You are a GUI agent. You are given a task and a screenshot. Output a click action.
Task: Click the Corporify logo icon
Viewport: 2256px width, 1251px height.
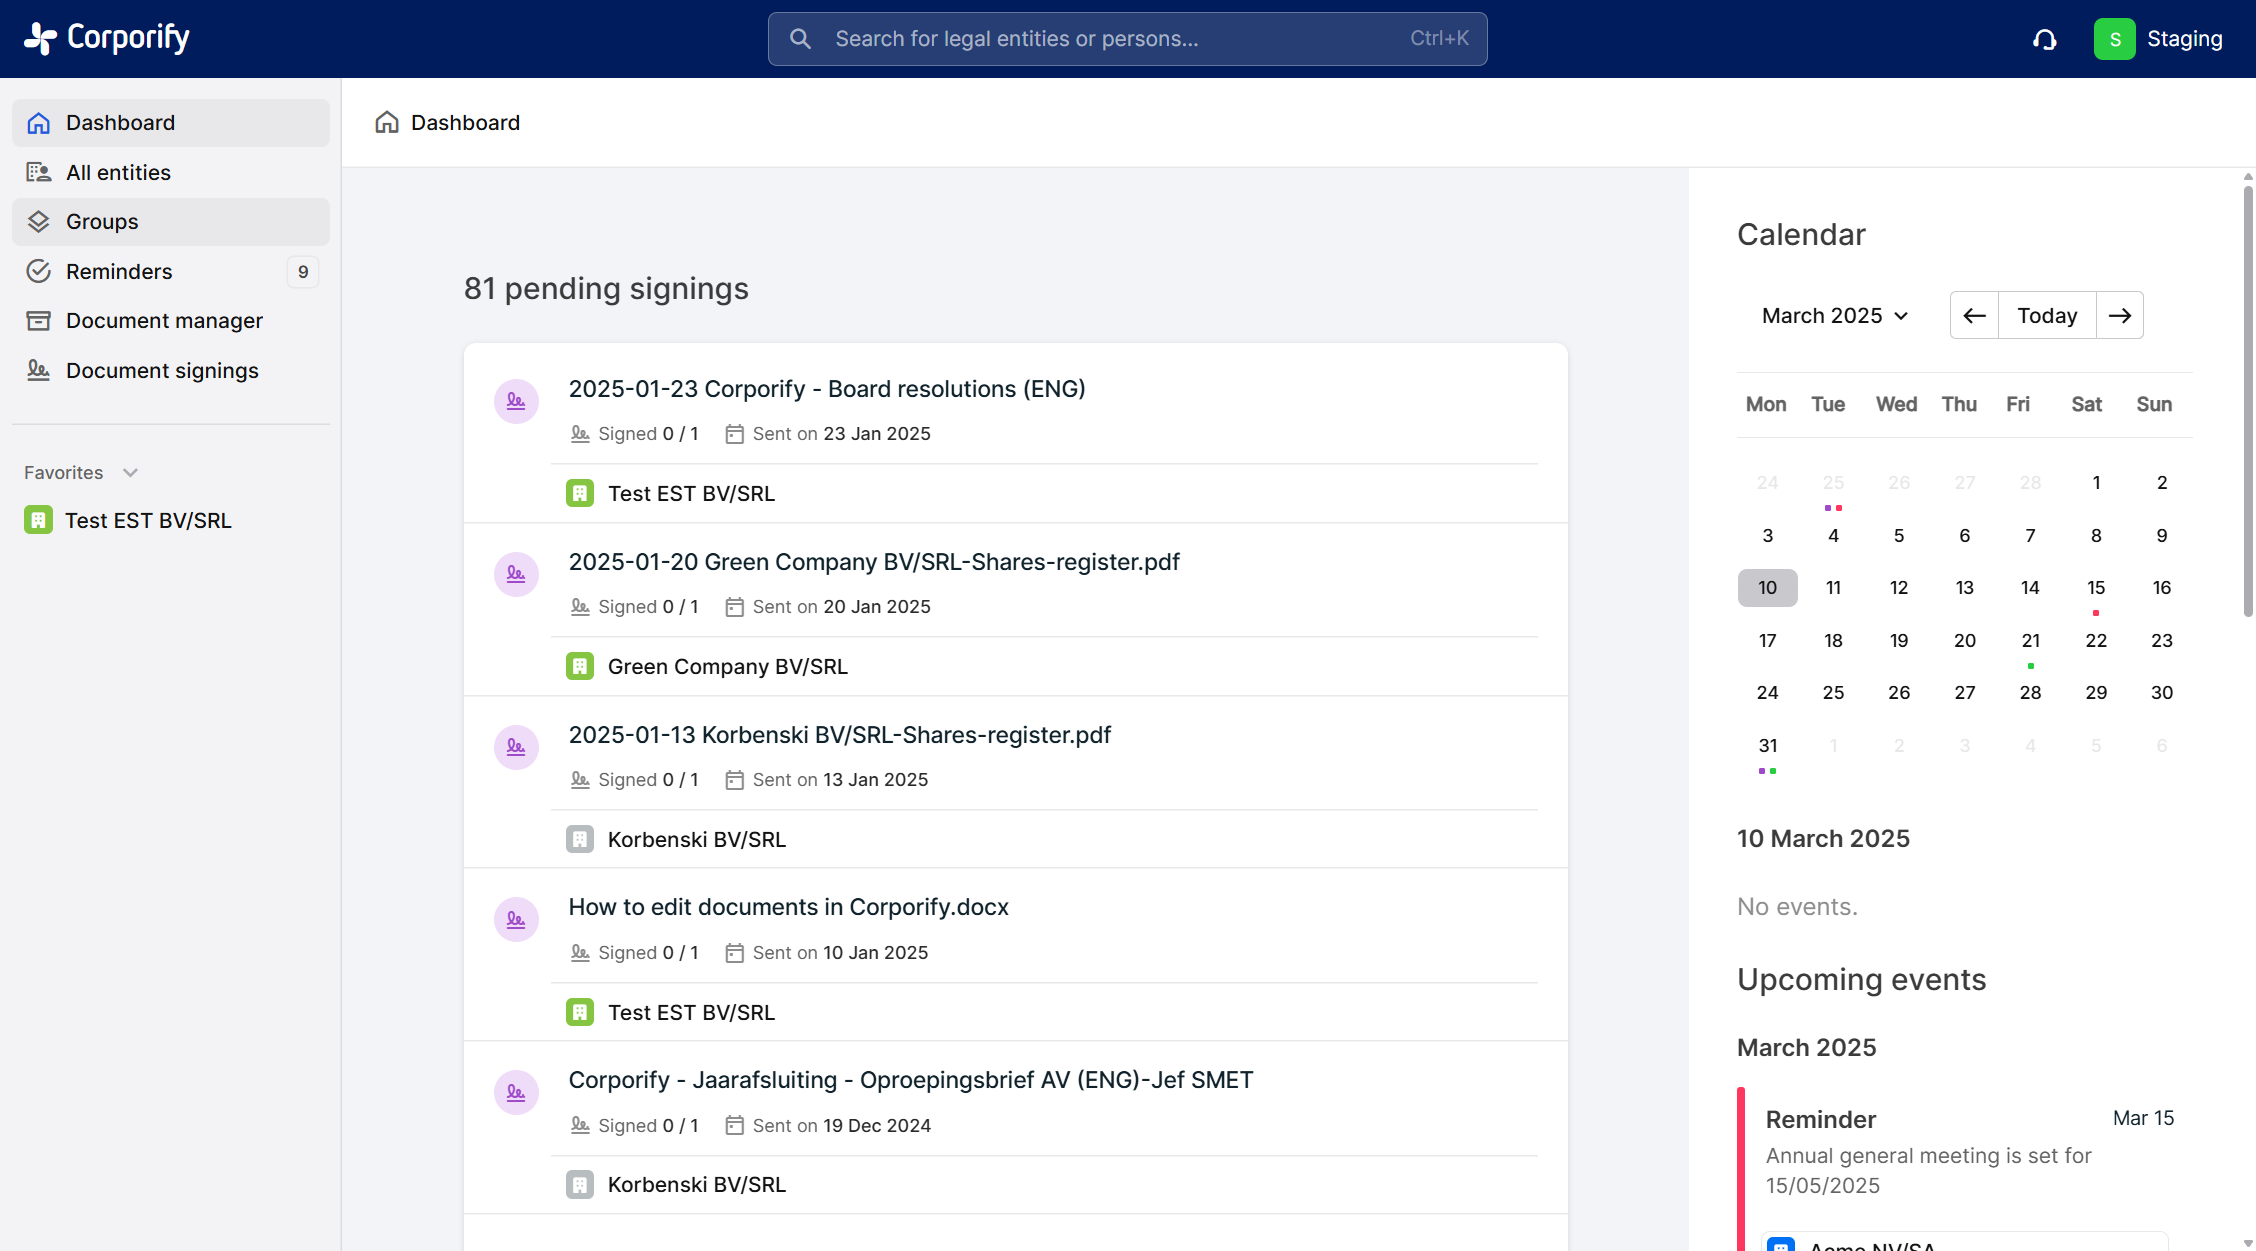coord(40,38)
